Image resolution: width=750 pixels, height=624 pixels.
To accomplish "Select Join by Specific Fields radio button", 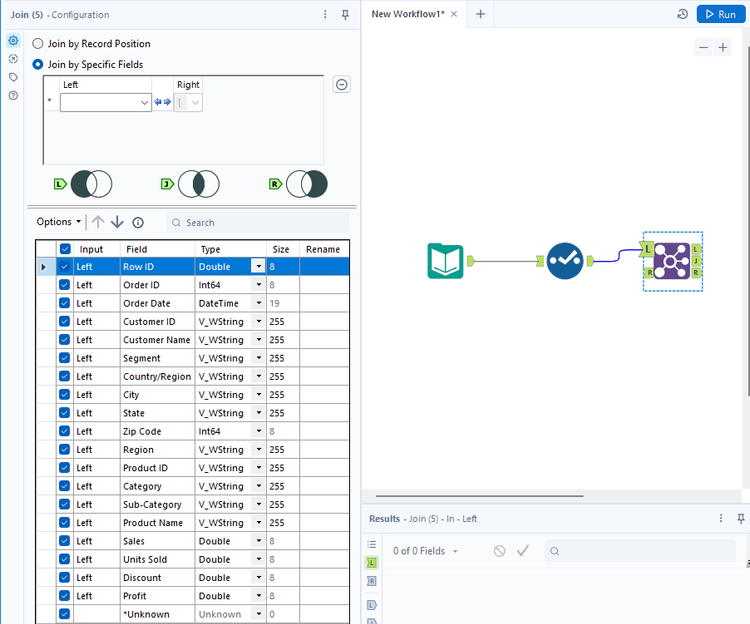I will [x=37, y=64].
